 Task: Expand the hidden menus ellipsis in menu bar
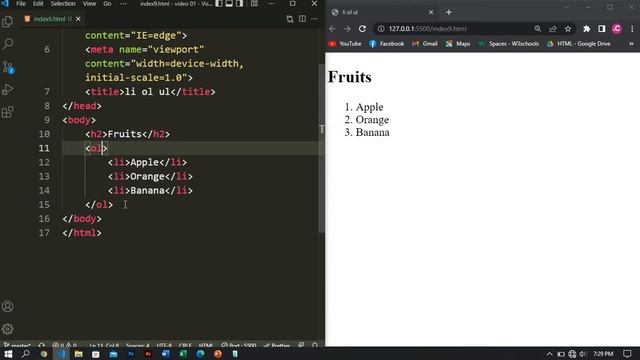tap(123, 4)
